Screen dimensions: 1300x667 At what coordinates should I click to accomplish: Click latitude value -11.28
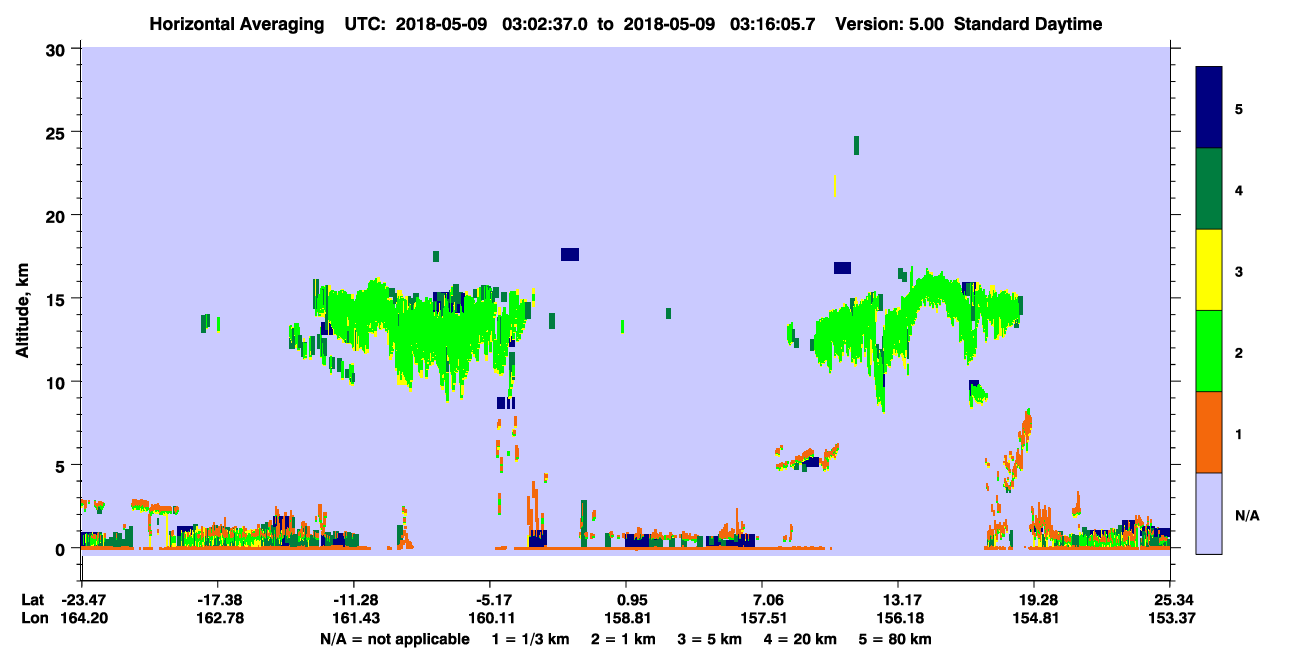coord(354,599)
